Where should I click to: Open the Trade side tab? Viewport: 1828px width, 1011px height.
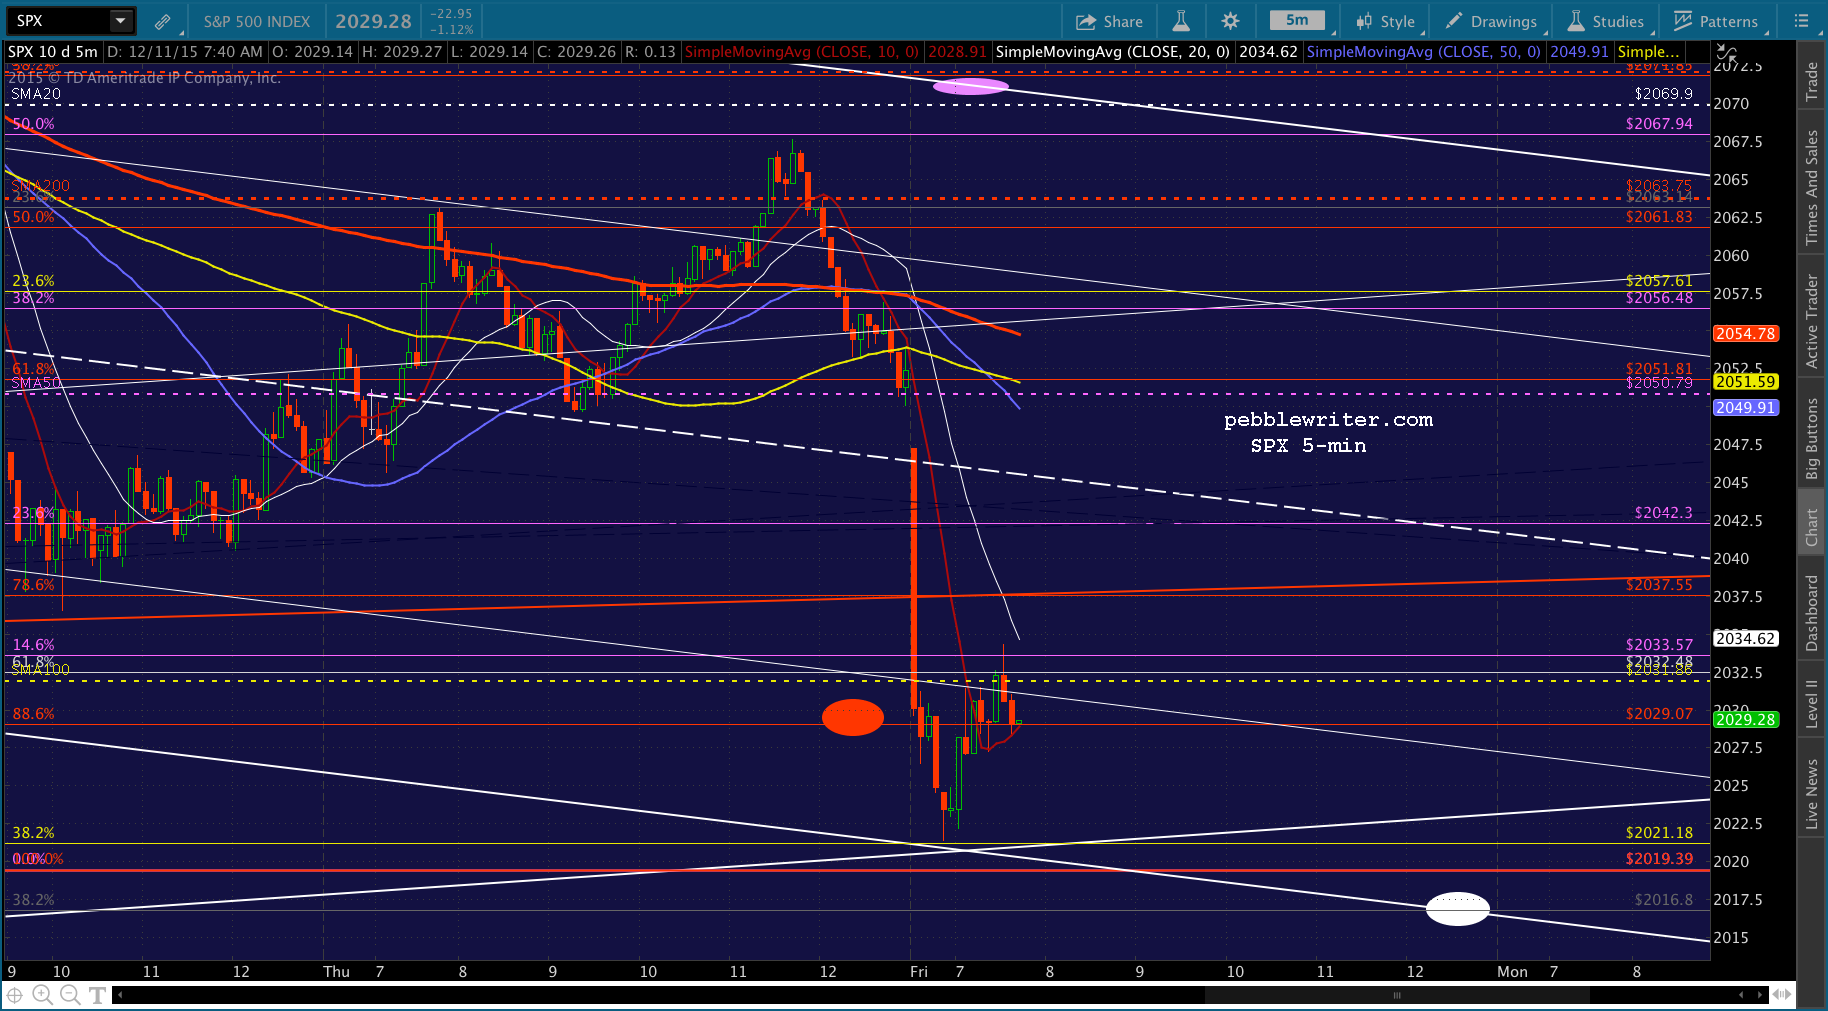[x=1811, y=82]
